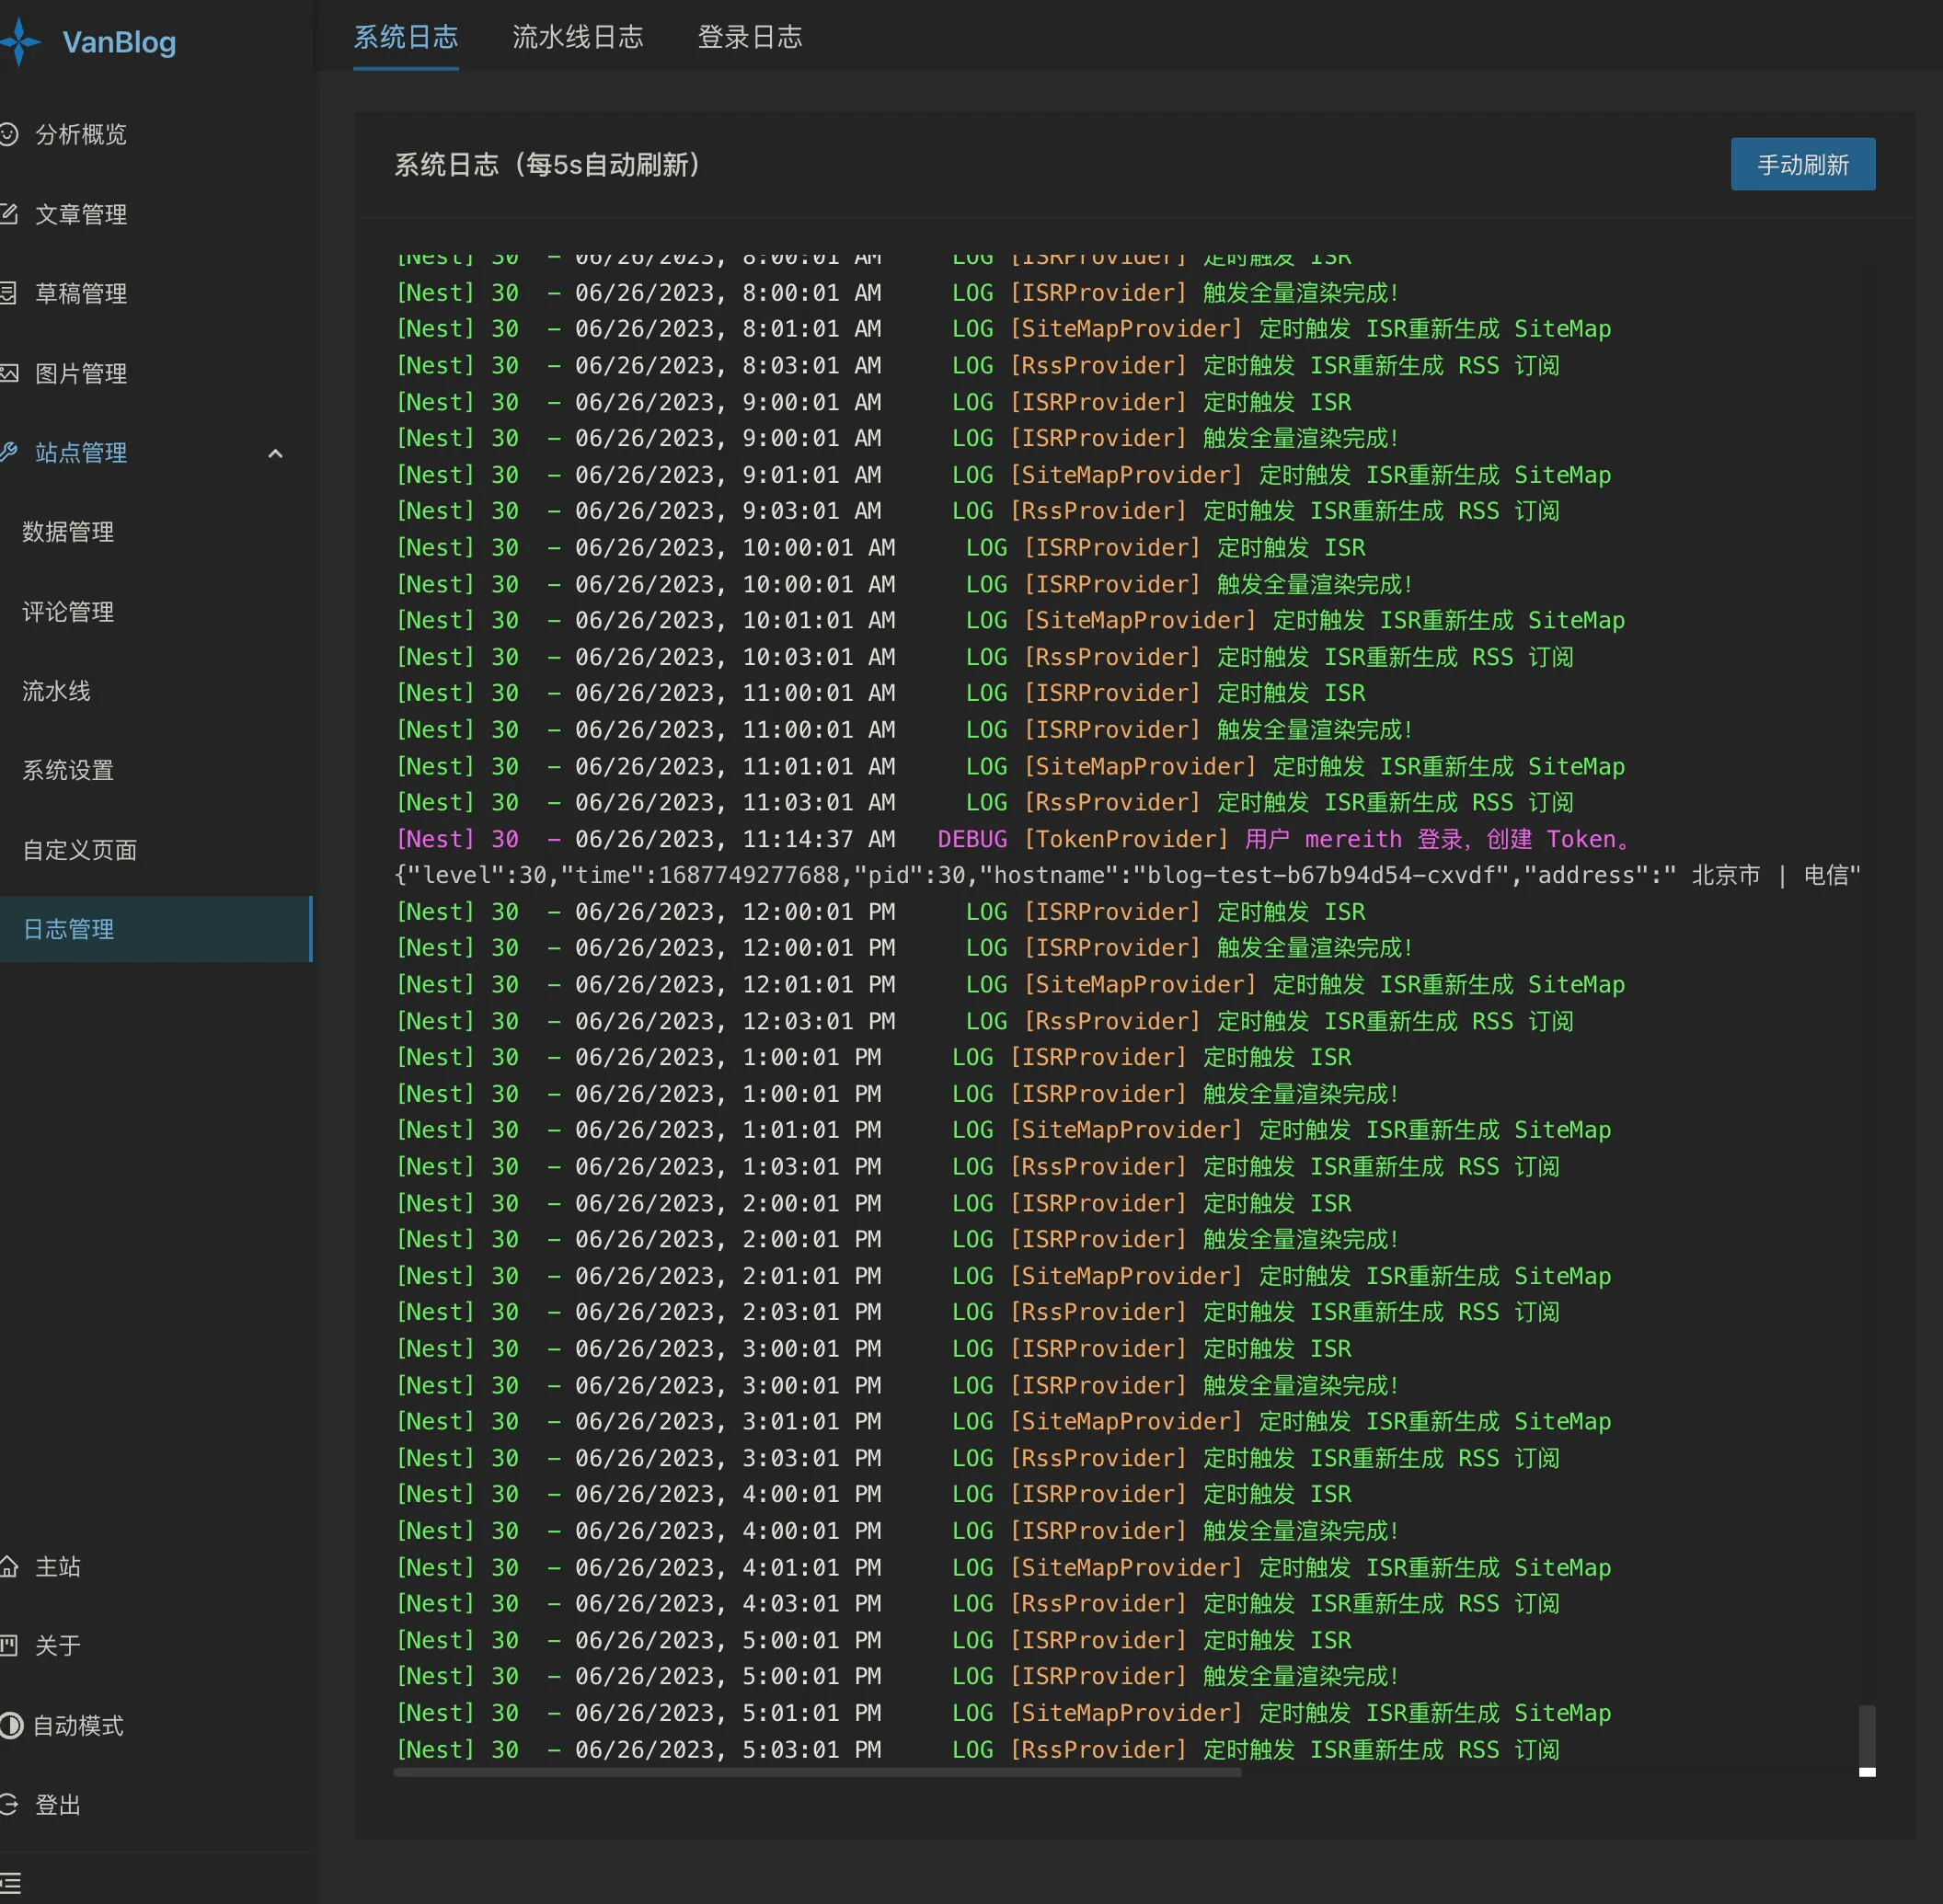
Task: Click the horizontal log scrollbar
Action: tap(817, 1773)
